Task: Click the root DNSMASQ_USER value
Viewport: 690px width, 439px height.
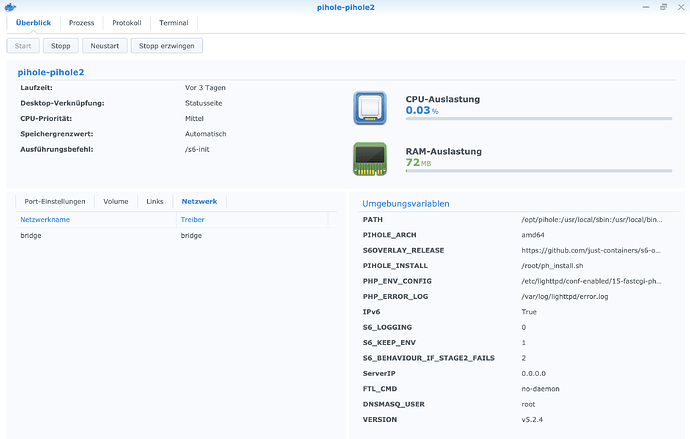Action: [x=528, y=404]
